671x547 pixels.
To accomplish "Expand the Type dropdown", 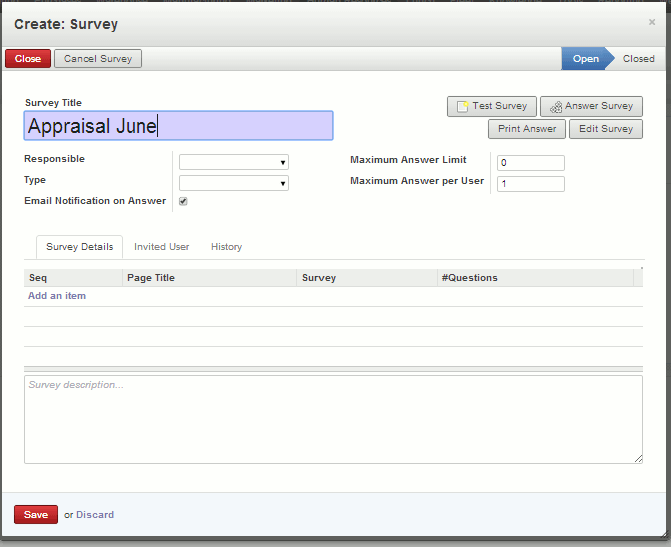I will [x=234, y=183].
